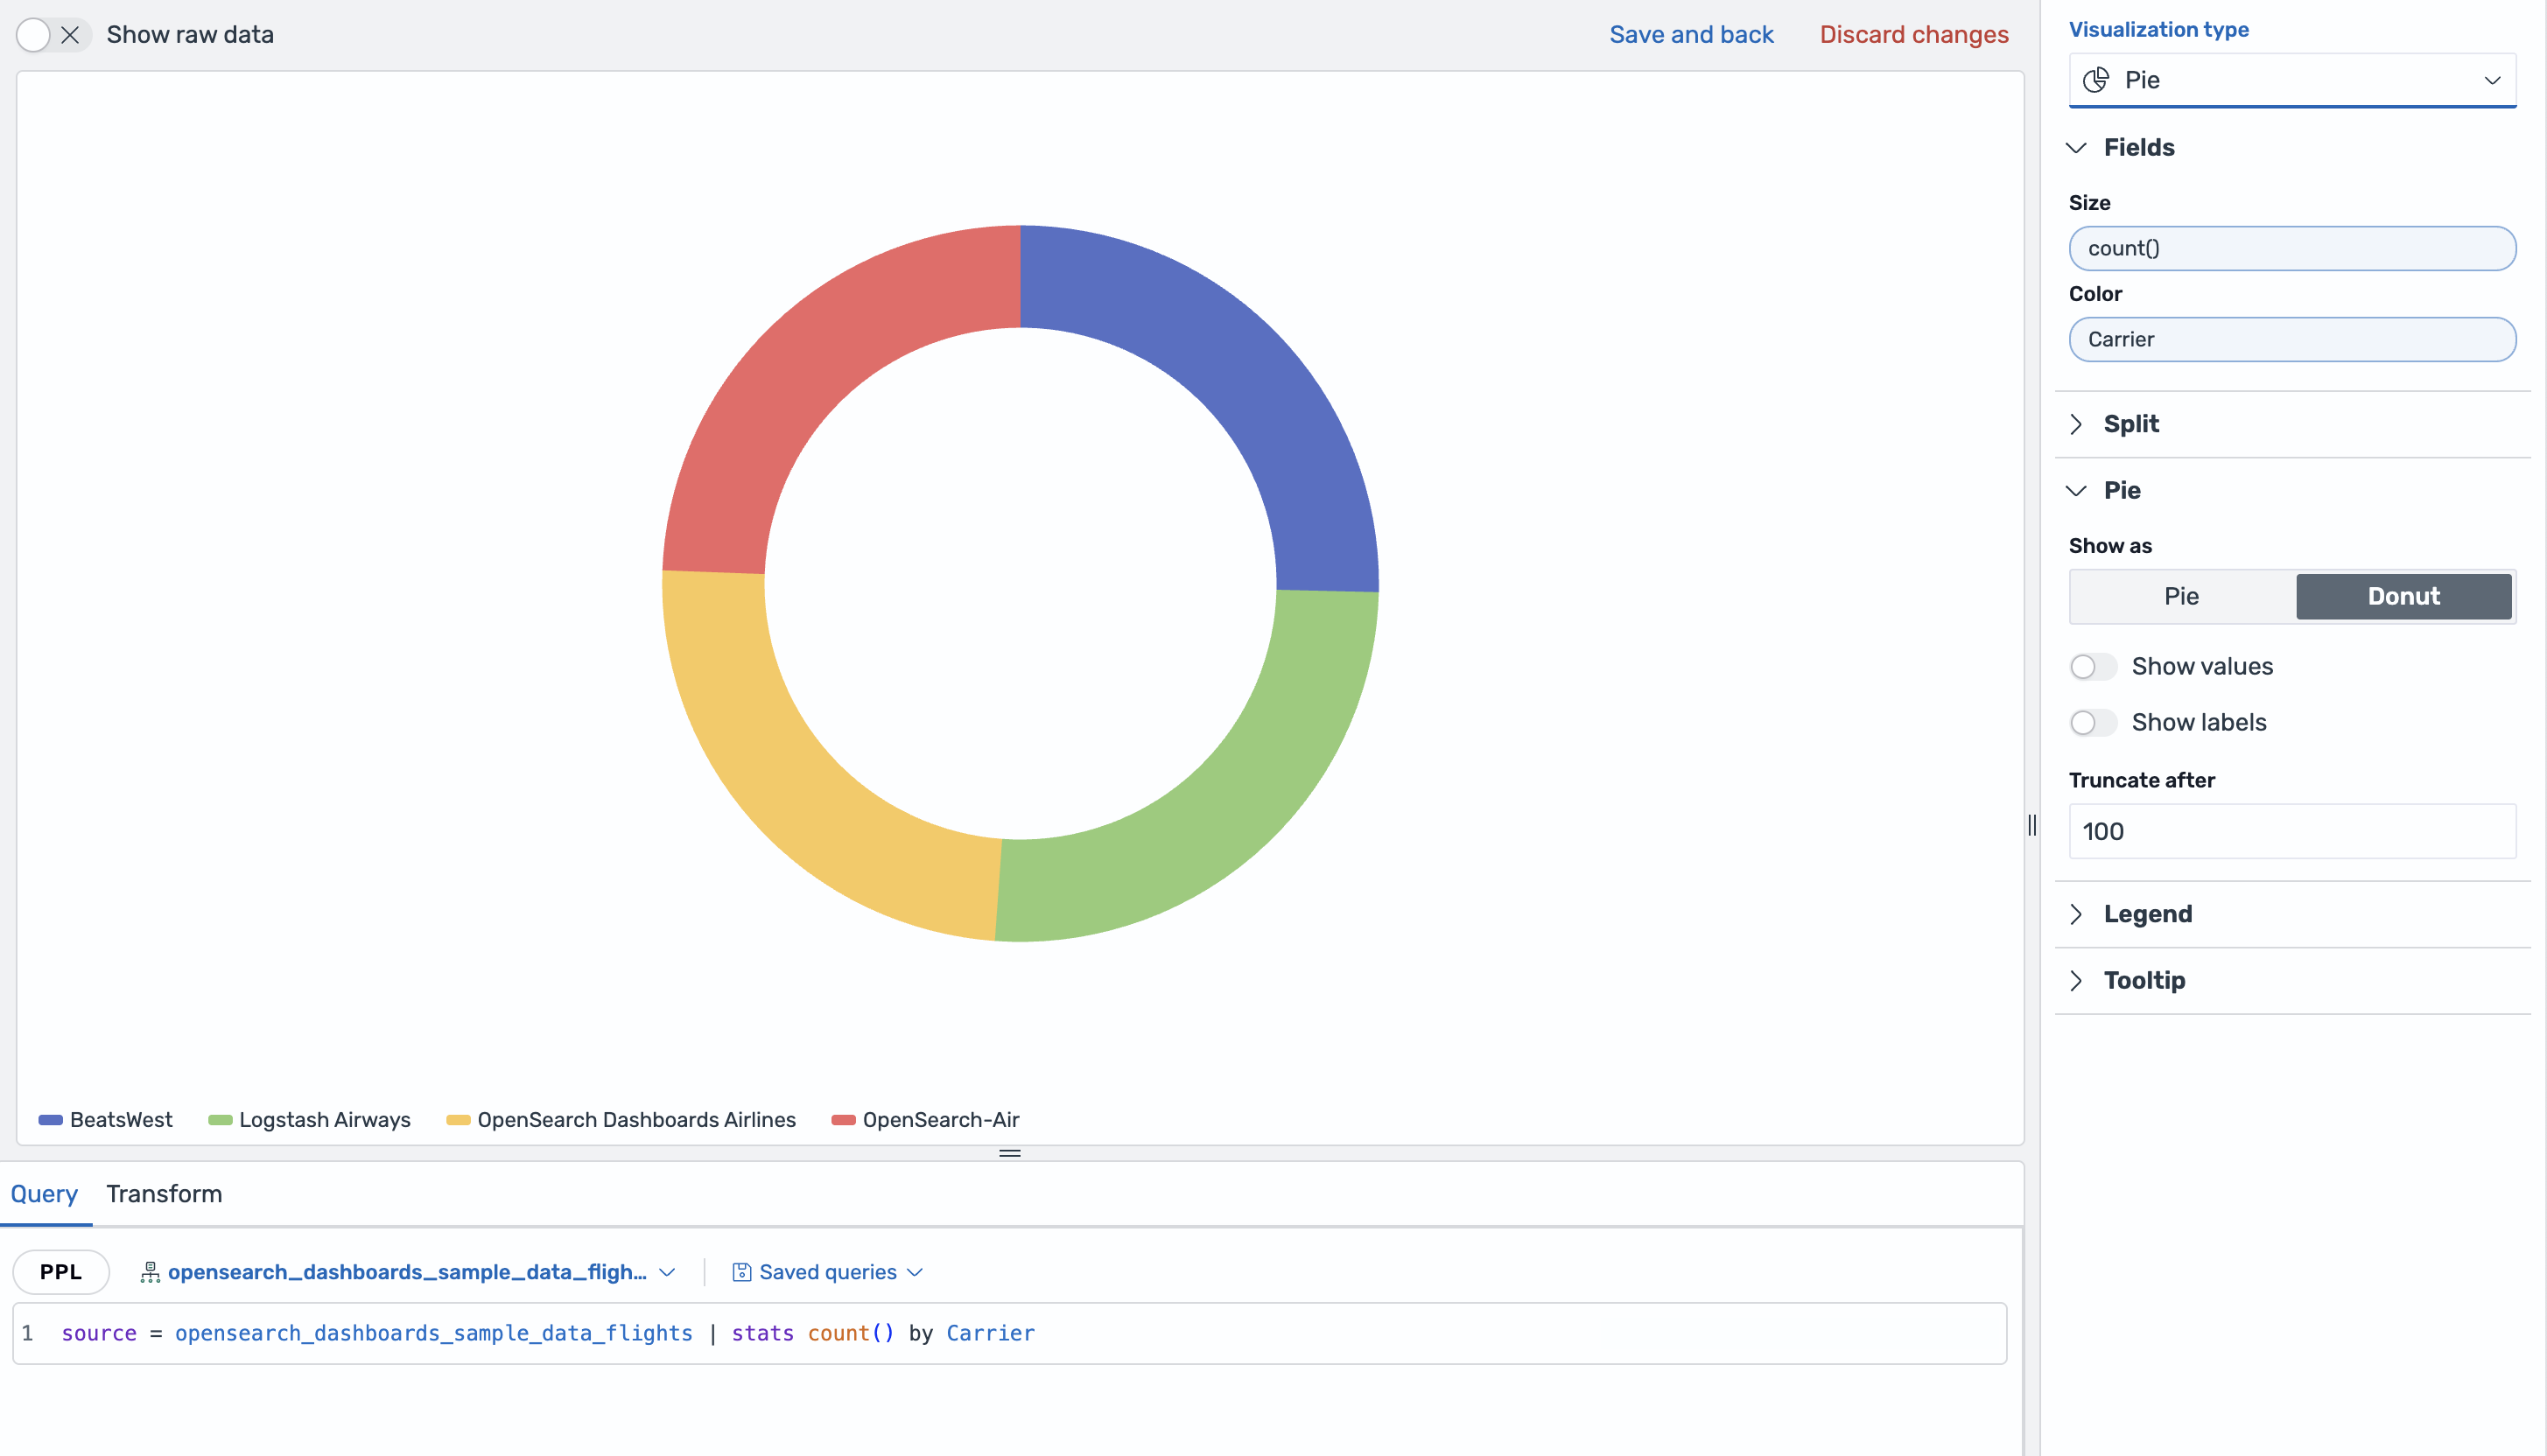Click the OpenSearch-Air legend label
2547x1456 pixels.
[x=941, y=1120]
